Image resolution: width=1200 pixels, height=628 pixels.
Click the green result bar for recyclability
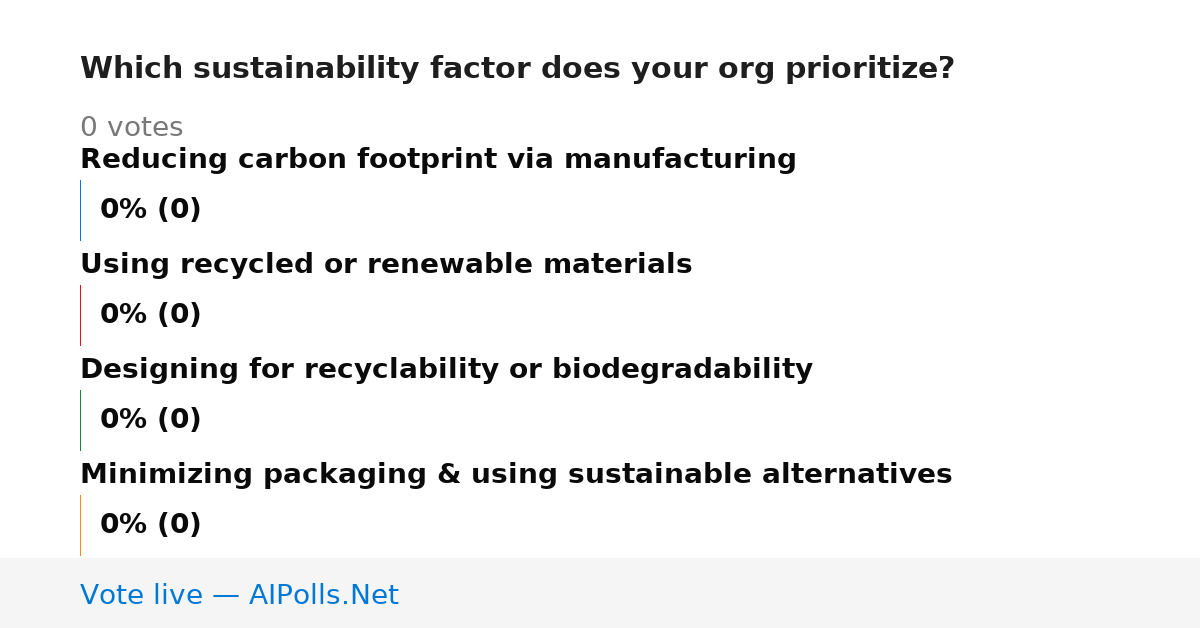[80, 420]
